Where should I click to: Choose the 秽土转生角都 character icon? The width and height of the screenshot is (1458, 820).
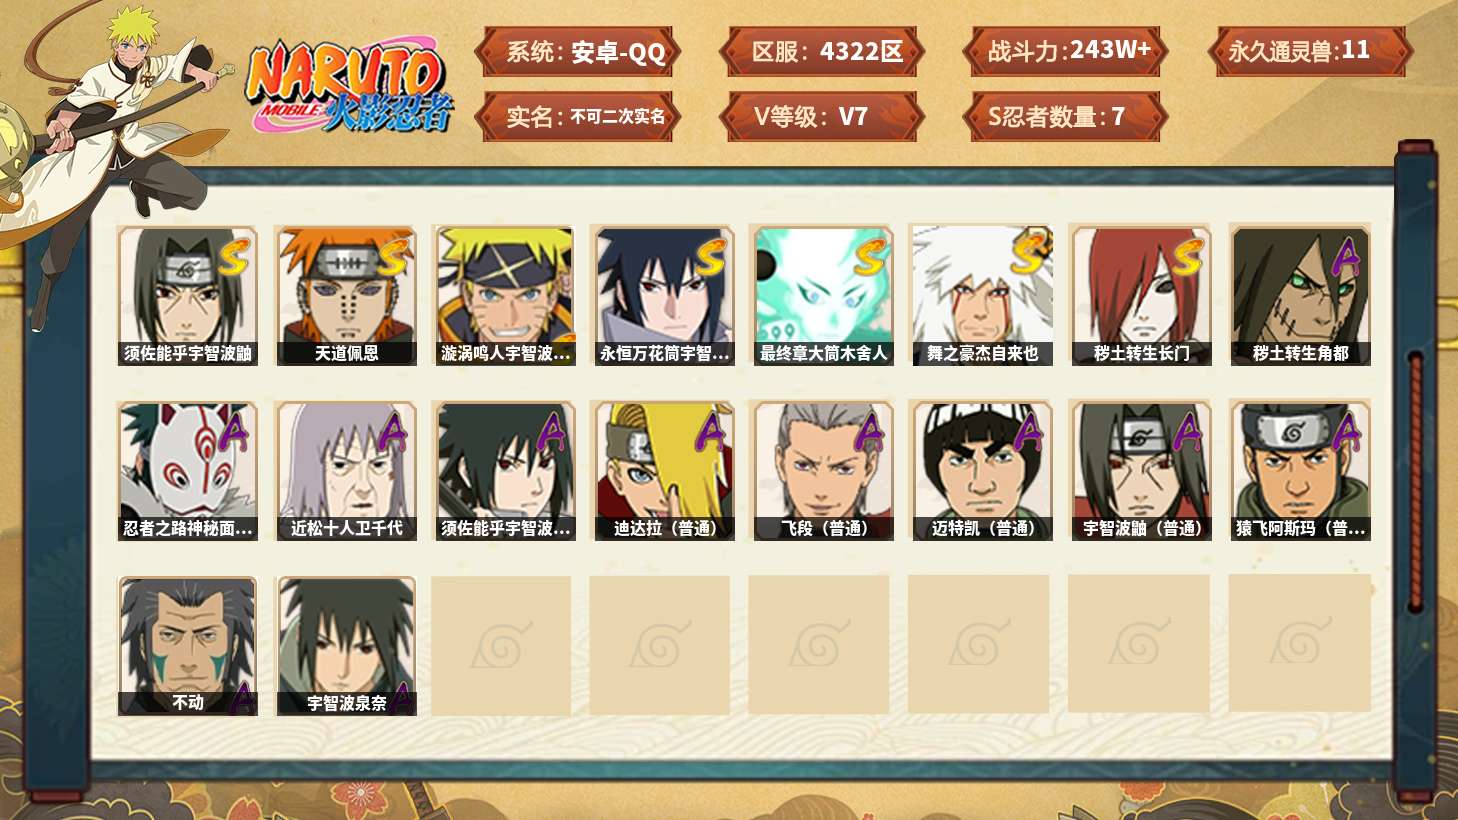click(x=1300, y=296)
